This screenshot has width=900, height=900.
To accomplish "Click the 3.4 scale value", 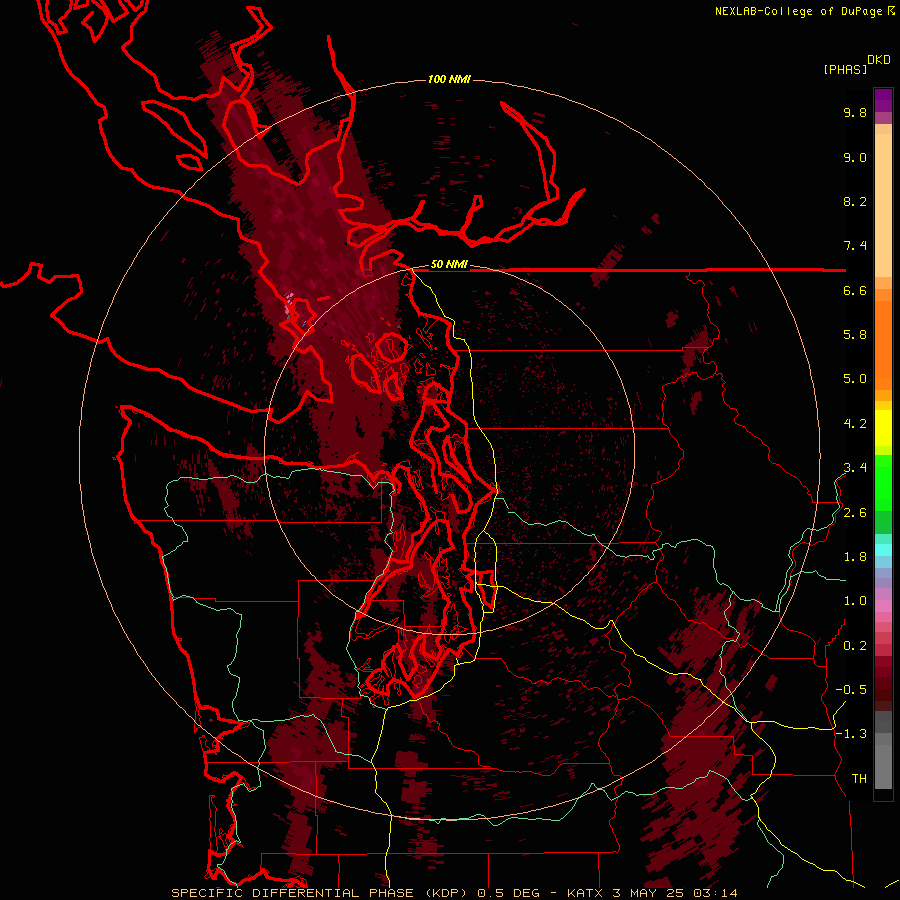I will (x=855, y=468).
